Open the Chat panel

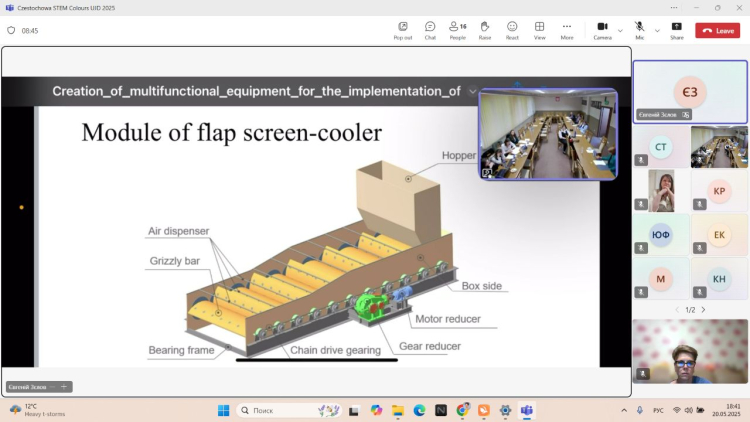pos(430,30)
